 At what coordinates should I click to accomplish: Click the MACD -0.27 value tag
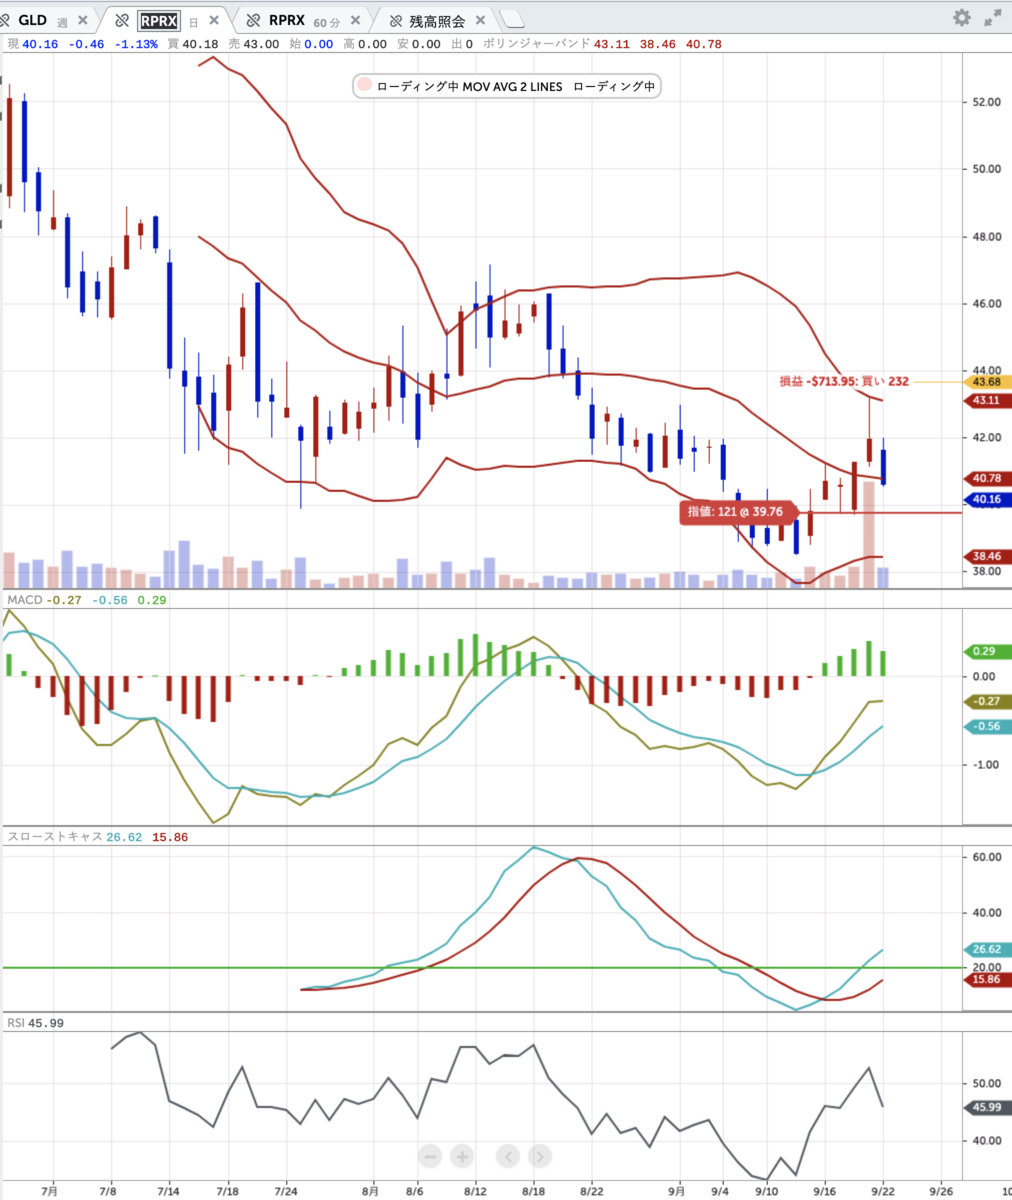(x=986, y=702)
